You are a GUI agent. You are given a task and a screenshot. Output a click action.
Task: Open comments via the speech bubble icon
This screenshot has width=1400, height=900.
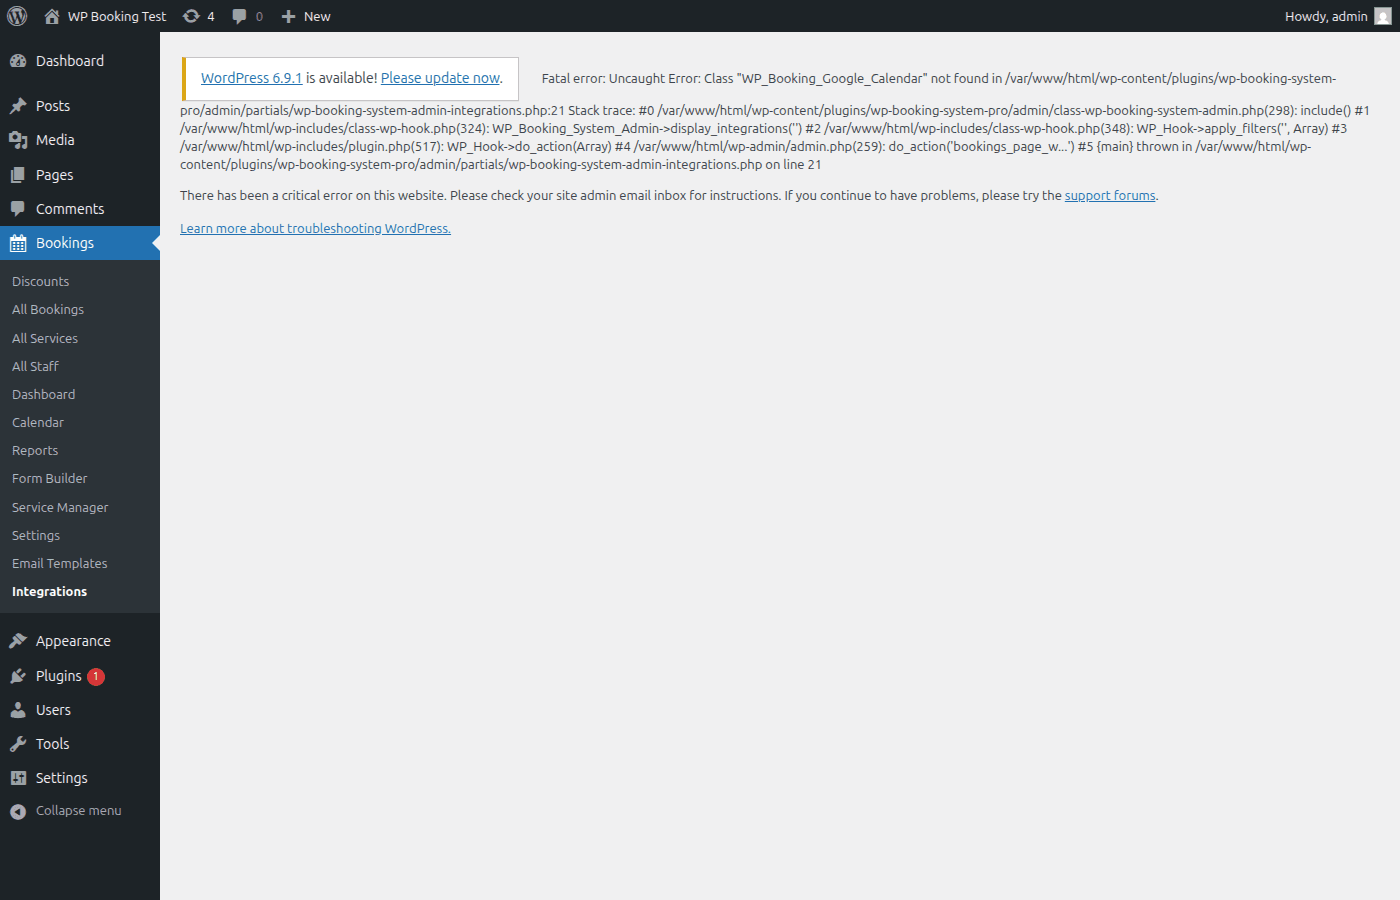(x=238, y=15)
